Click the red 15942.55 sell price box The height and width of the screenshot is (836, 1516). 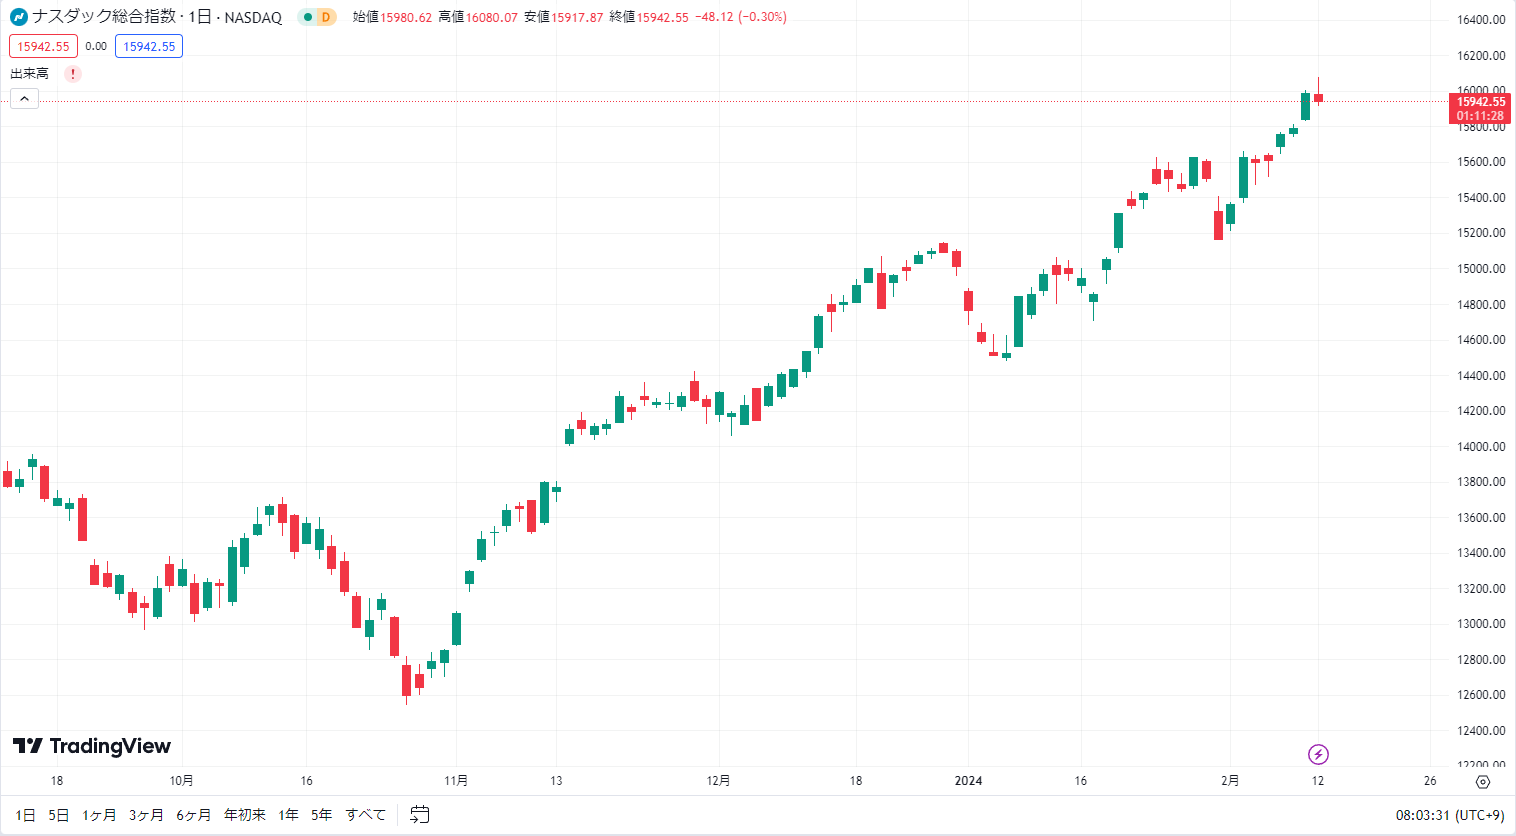pos(43,46)
